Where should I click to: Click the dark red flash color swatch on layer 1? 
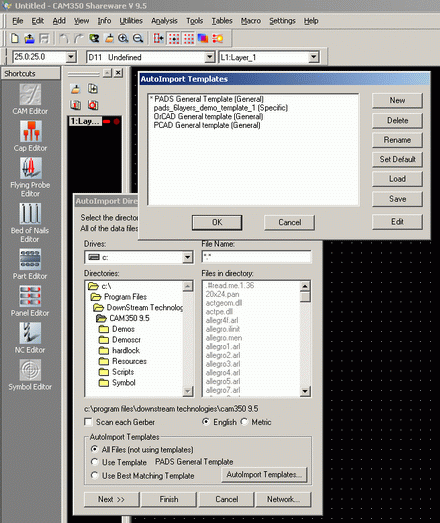pos(116,122)
